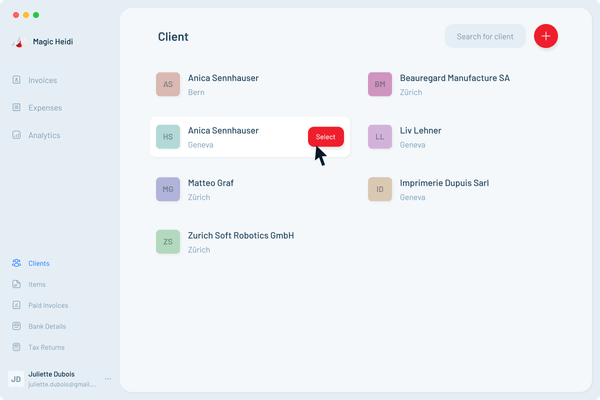
Task: Click the Anica Sennhauser name in the Geneva card
Action: coord(223,131)
